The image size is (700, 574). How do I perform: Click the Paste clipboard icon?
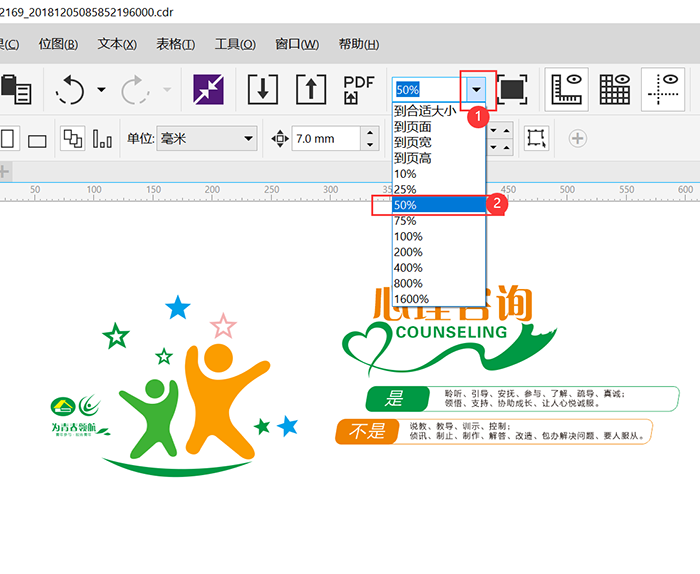click(16, 89)
